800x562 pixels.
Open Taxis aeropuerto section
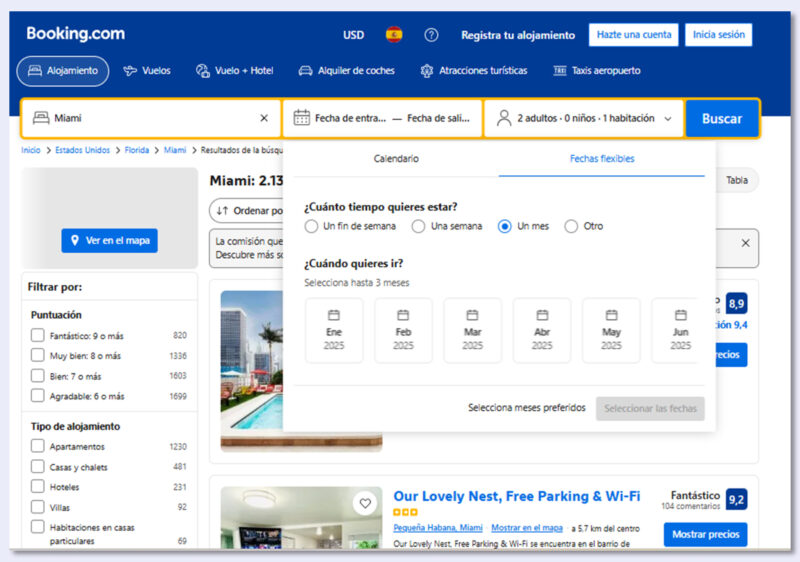pyautogui.click(x=597, y=71)
